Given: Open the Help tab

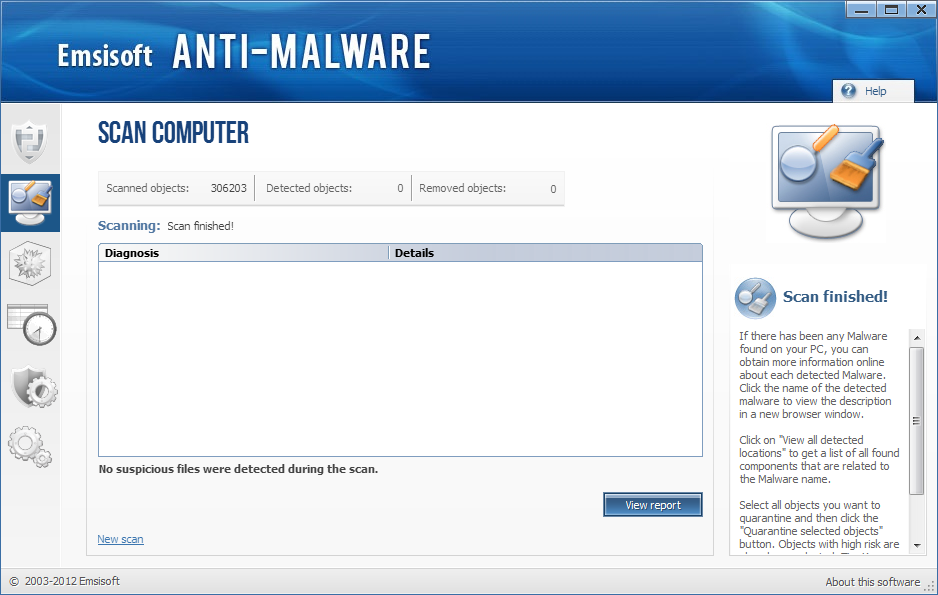Looking at the screenshot, I should pos(873,91).
